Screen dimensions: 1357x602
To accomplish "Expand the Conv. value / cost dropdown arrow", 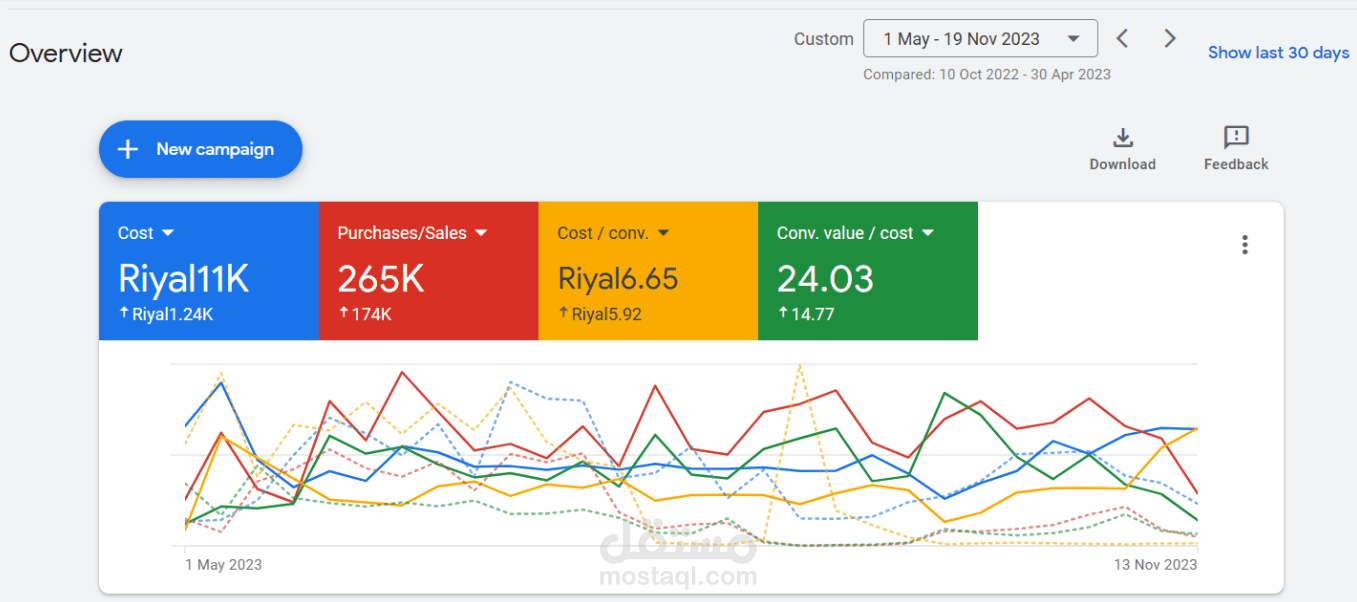I will (x=928, y=233).
